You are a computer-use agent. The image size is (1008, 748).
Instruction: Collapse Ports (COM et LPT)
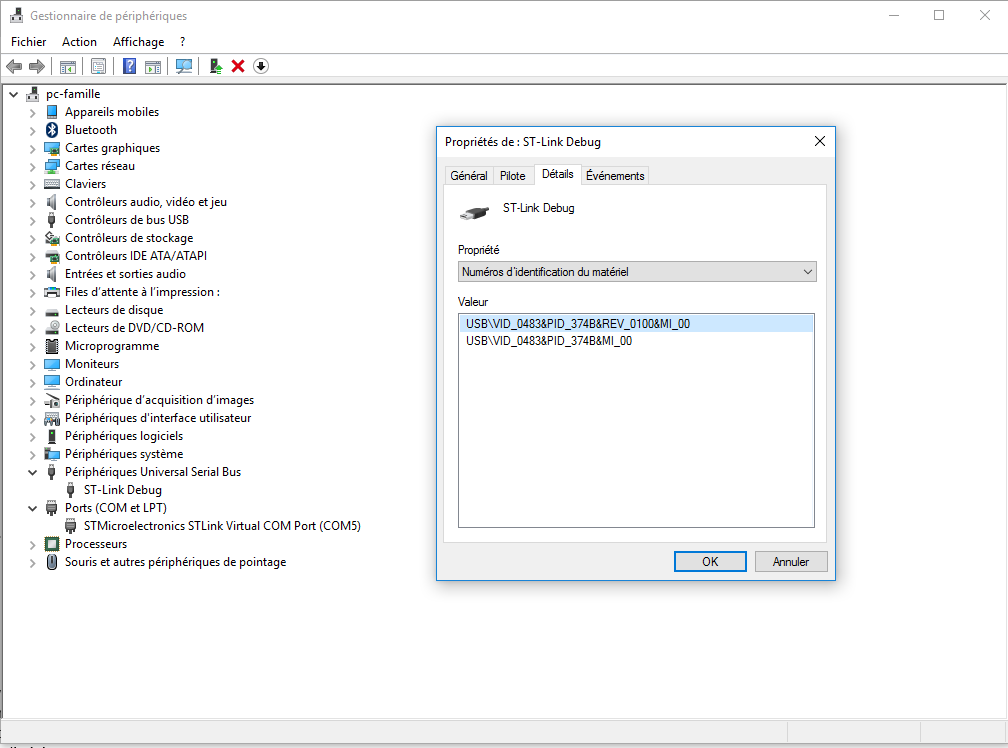pos(32,508)
